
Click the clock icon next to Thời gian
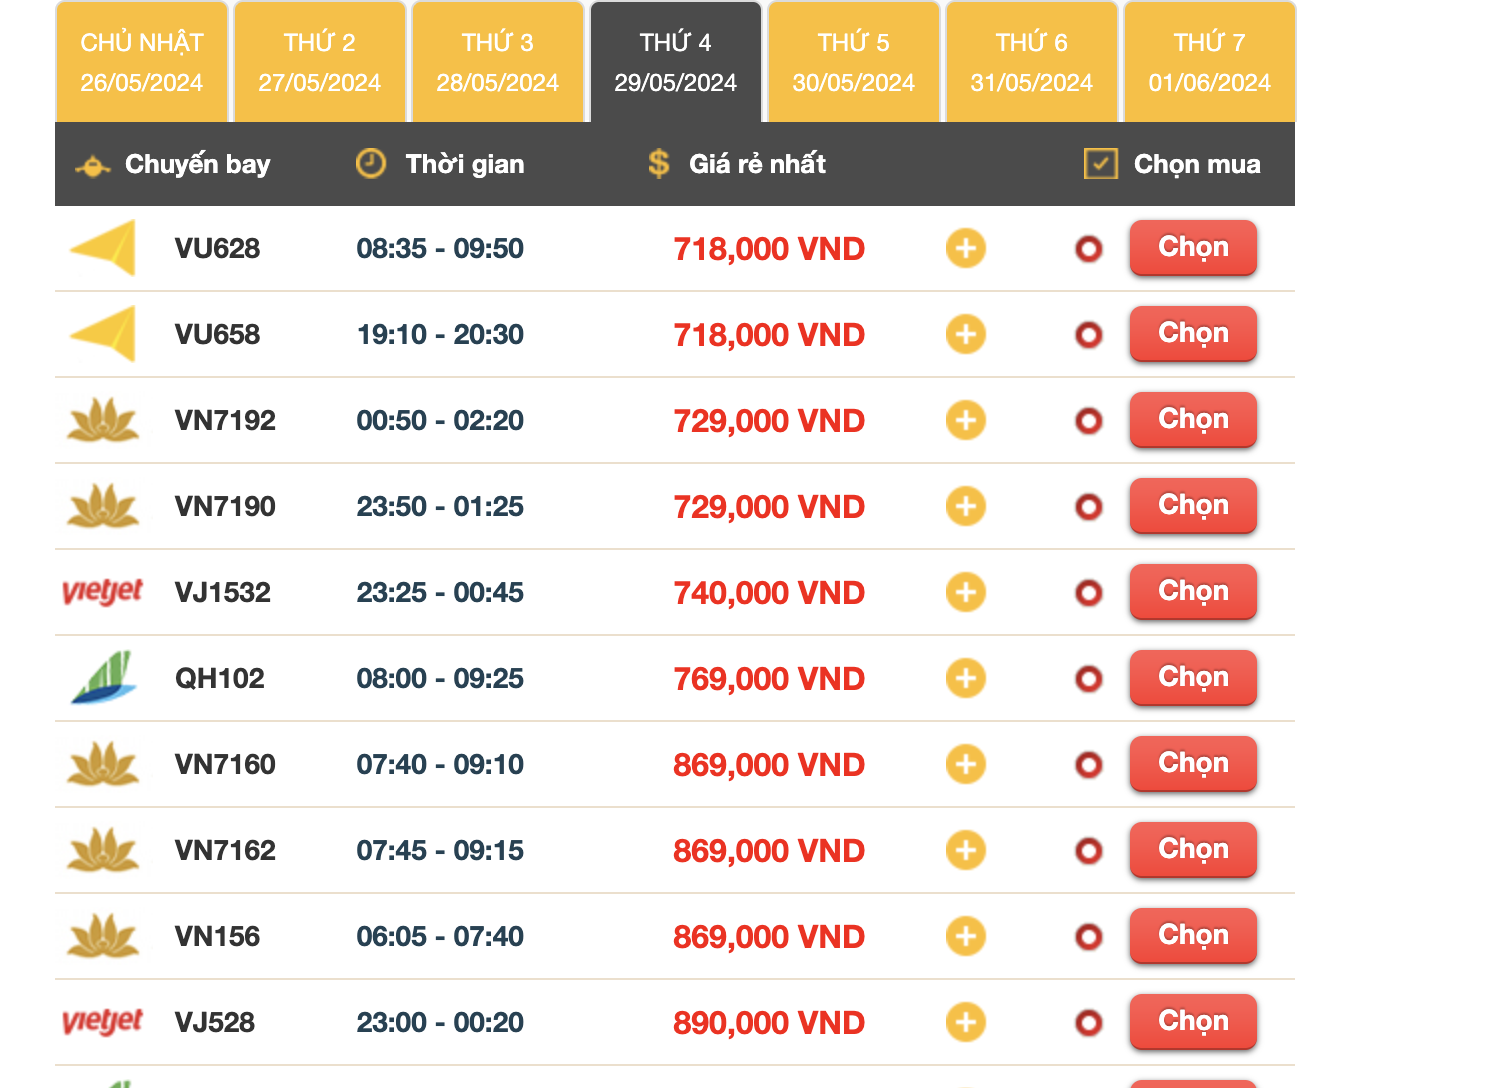(371, 164)
